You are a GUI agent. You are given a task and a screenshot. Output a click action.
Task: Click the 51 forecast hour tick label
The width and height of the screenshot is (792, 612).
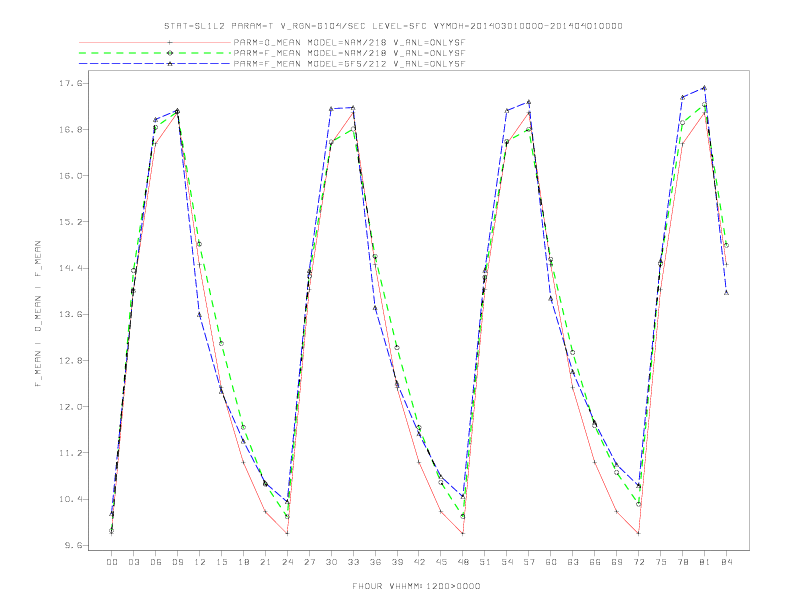pyautogui.click(x=485, y=562)
